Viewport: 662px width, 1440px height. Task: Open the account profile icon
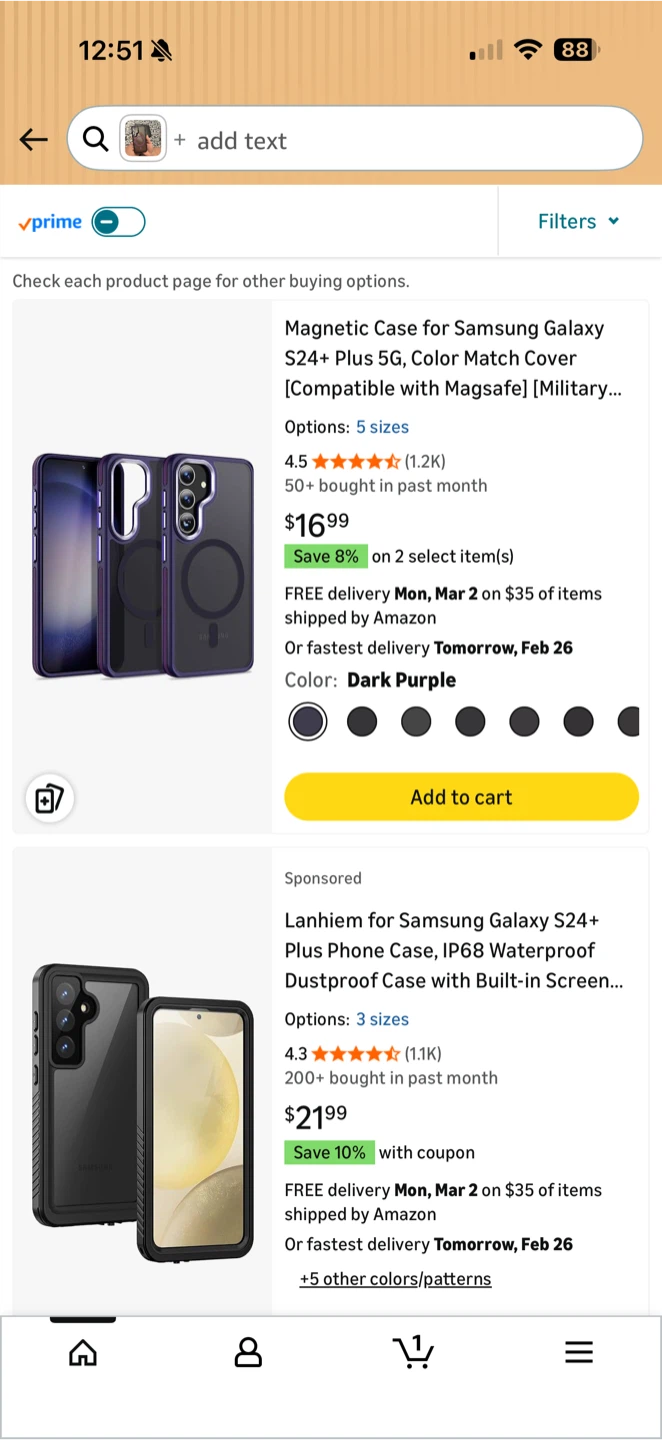[248, 1353]
